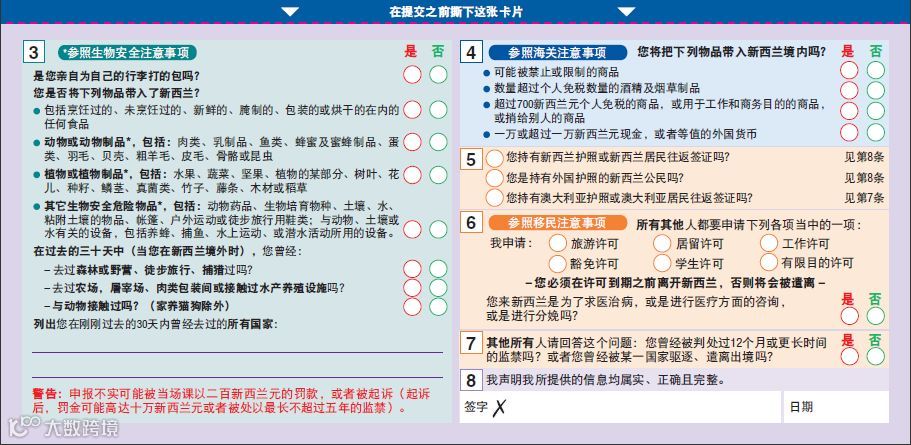Tick 持有外国护照的新西兰公民 circle
This screenshot has width=911, height=445.
(494, 177)
